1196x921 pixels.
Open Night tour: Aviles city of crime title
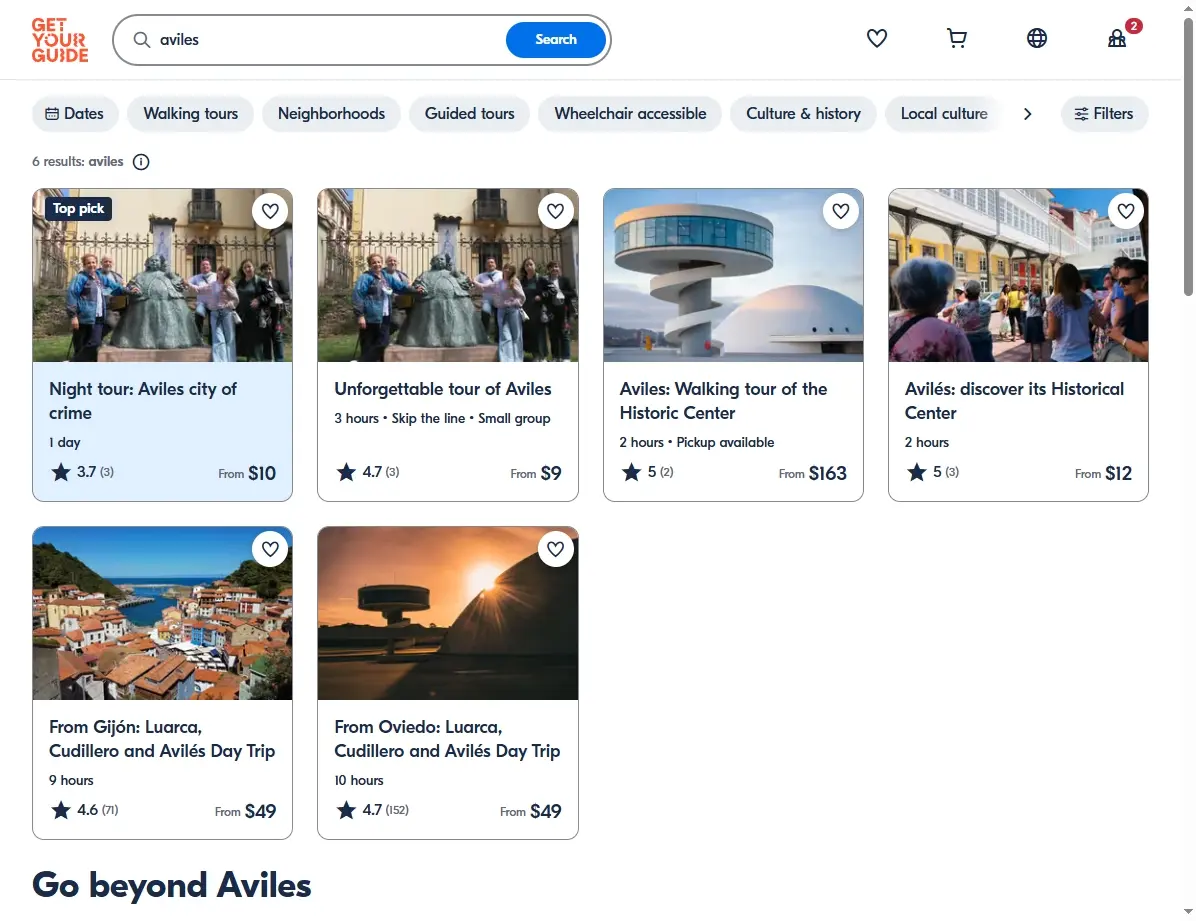click(x=143, y=401)
